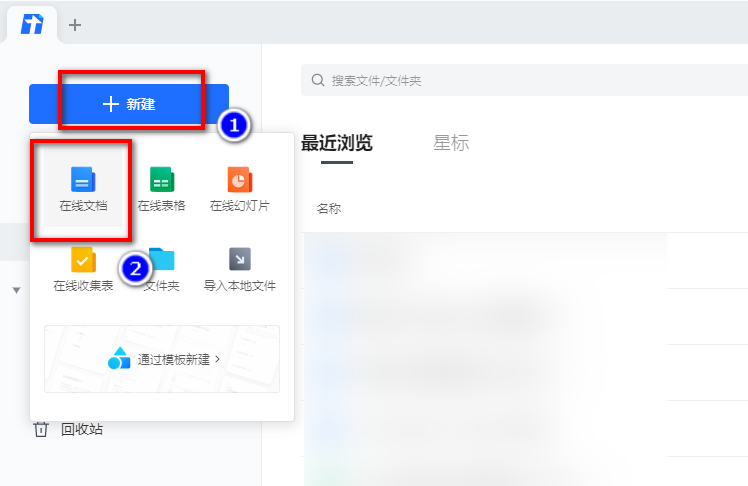
Task: Create a new 在线表格 online spreadsheet
Action: pyautogui.click(x=161, y=189)
